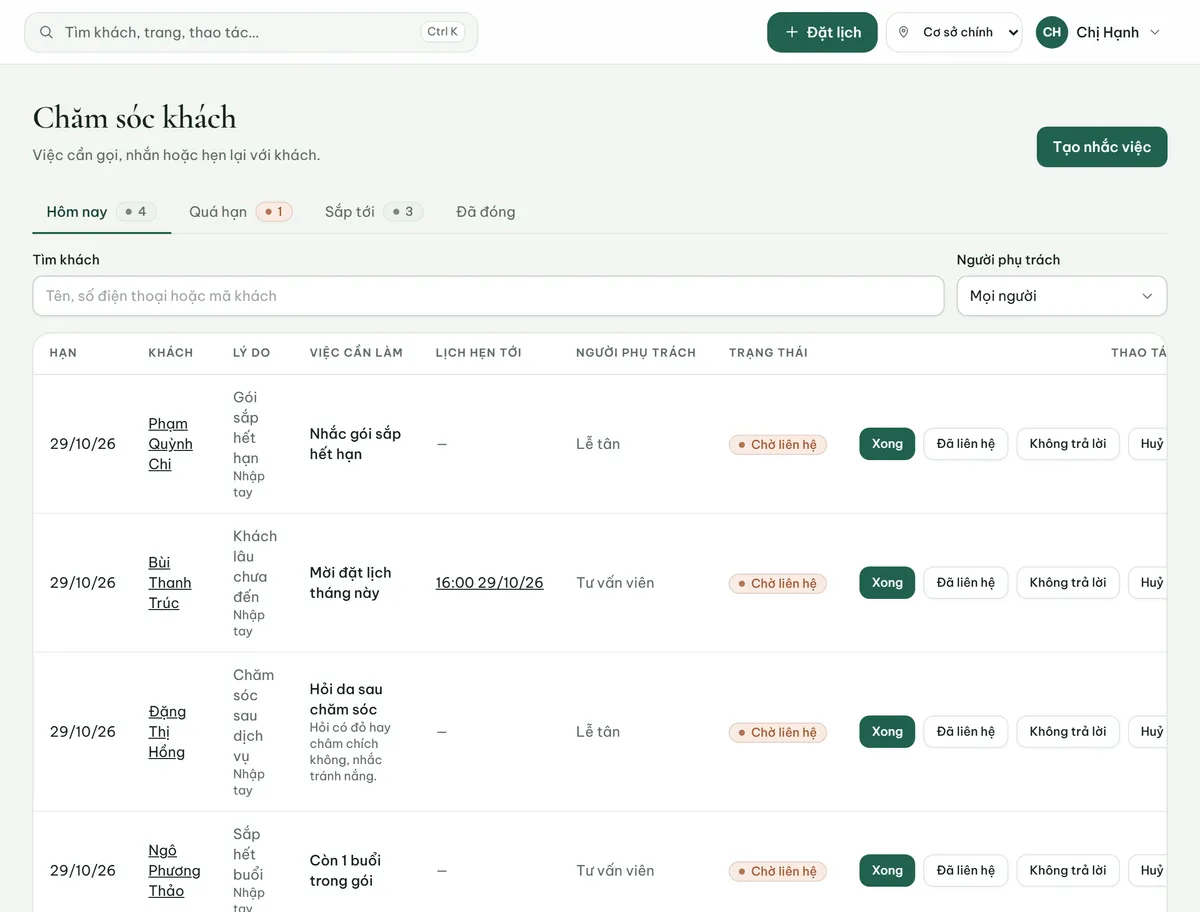Mark Ngô Phương Thảo task Xong
1200x912 pixels.
click(x=887, y=870)
